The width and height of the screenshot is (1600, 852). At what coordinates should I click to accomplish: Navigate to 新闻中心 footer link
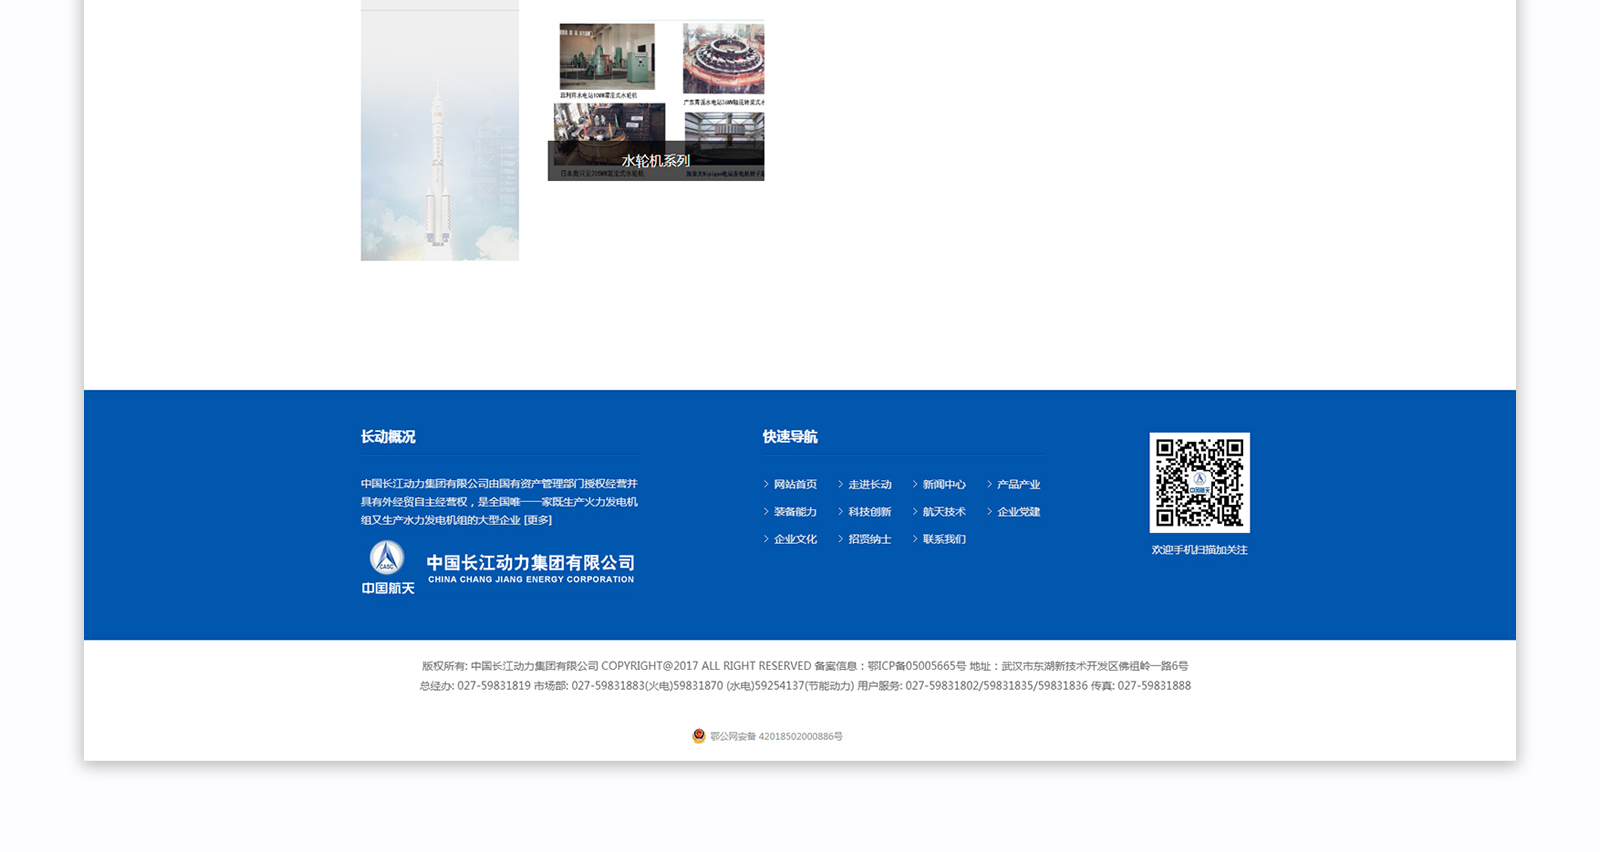pyautogui.click(x=944, y=485)
